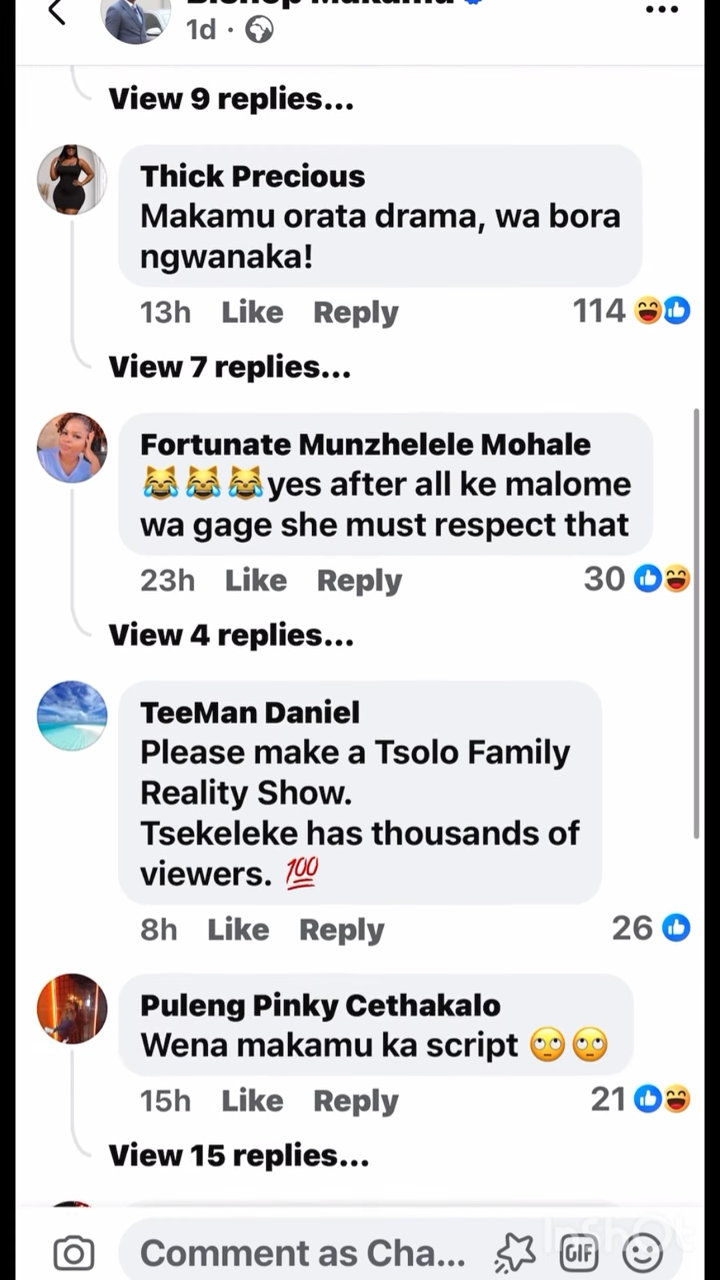The height and width of the screenshot is (1280, 720).
Task: Open Thick Precious profile name
Action: click(252, 176)
